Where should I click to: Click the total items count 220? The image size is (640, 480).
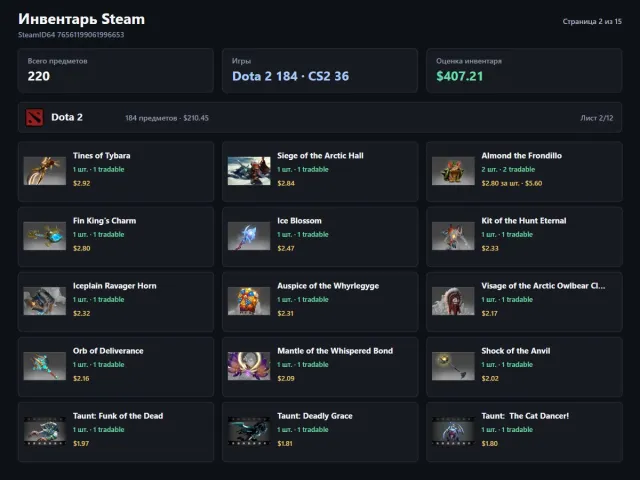(x=39, y=76)
